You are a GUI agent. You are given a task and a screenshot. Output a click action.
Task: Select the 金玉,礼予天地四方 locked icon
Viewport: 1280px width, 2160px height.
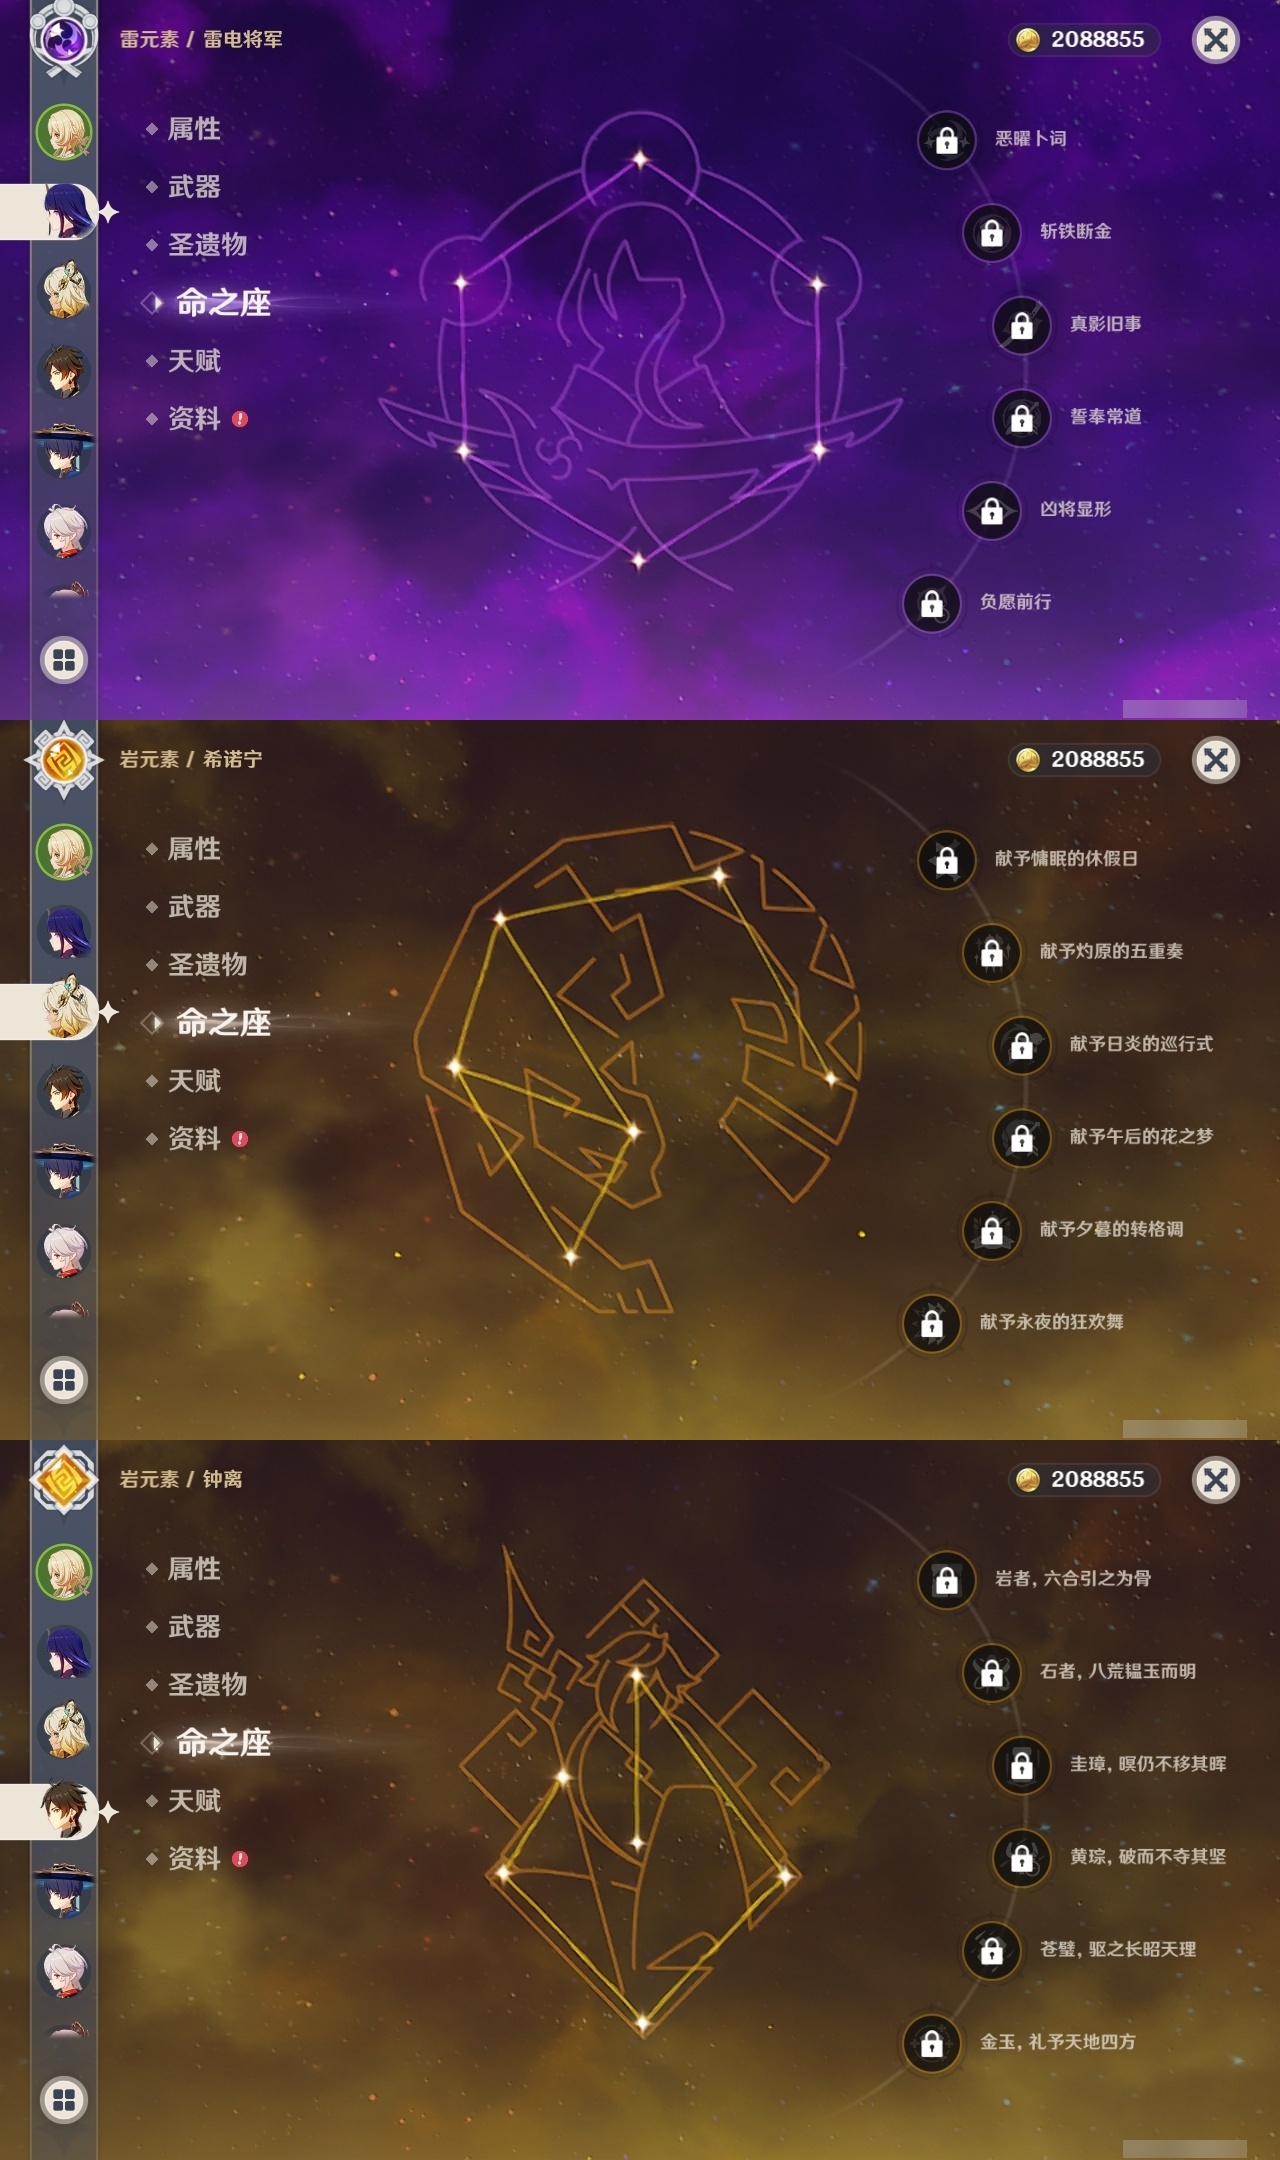(931, 2043)
